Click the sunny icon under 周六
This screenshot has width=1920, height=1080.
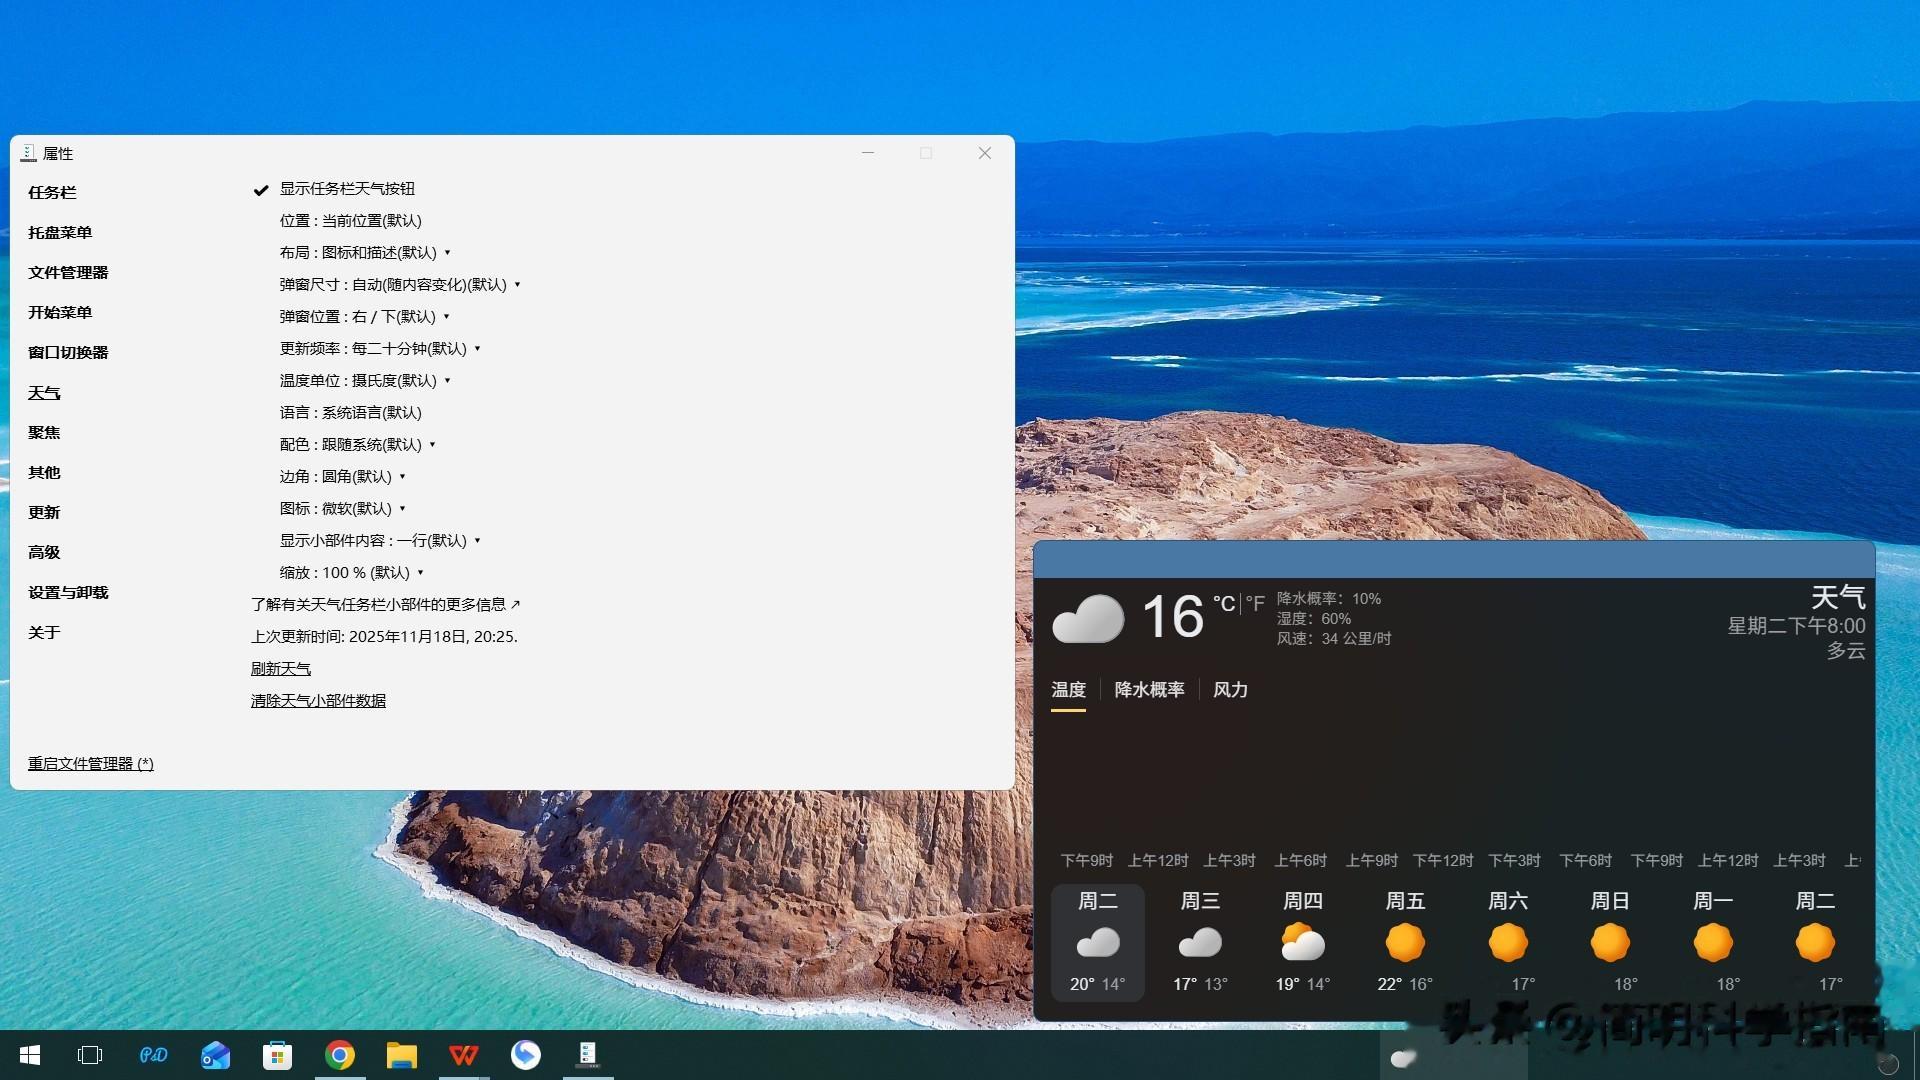point(1508,941)
